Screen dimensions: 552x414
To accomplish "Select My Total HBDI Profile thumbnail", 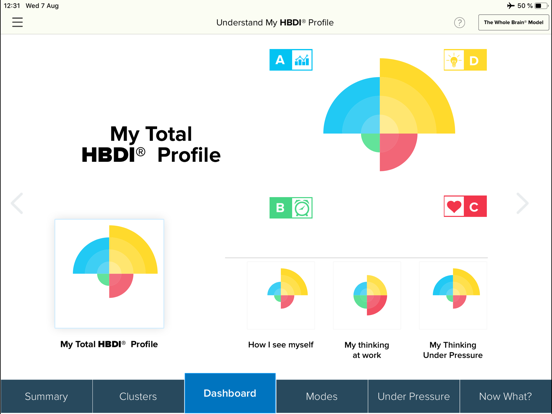I will click(109, 274).
